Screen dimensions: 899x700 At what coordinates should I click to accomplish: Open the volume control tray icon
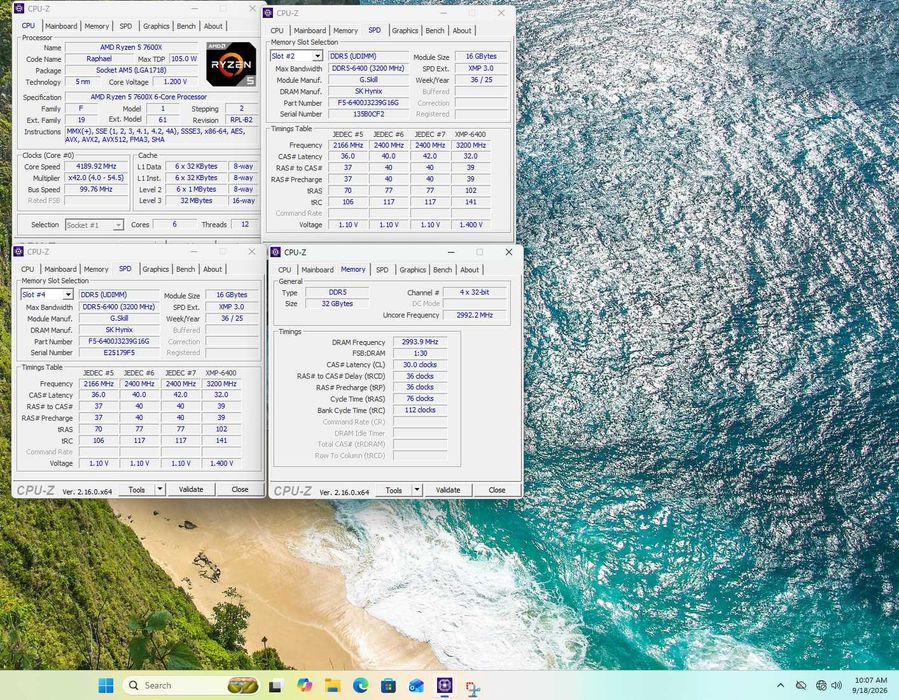837,685
